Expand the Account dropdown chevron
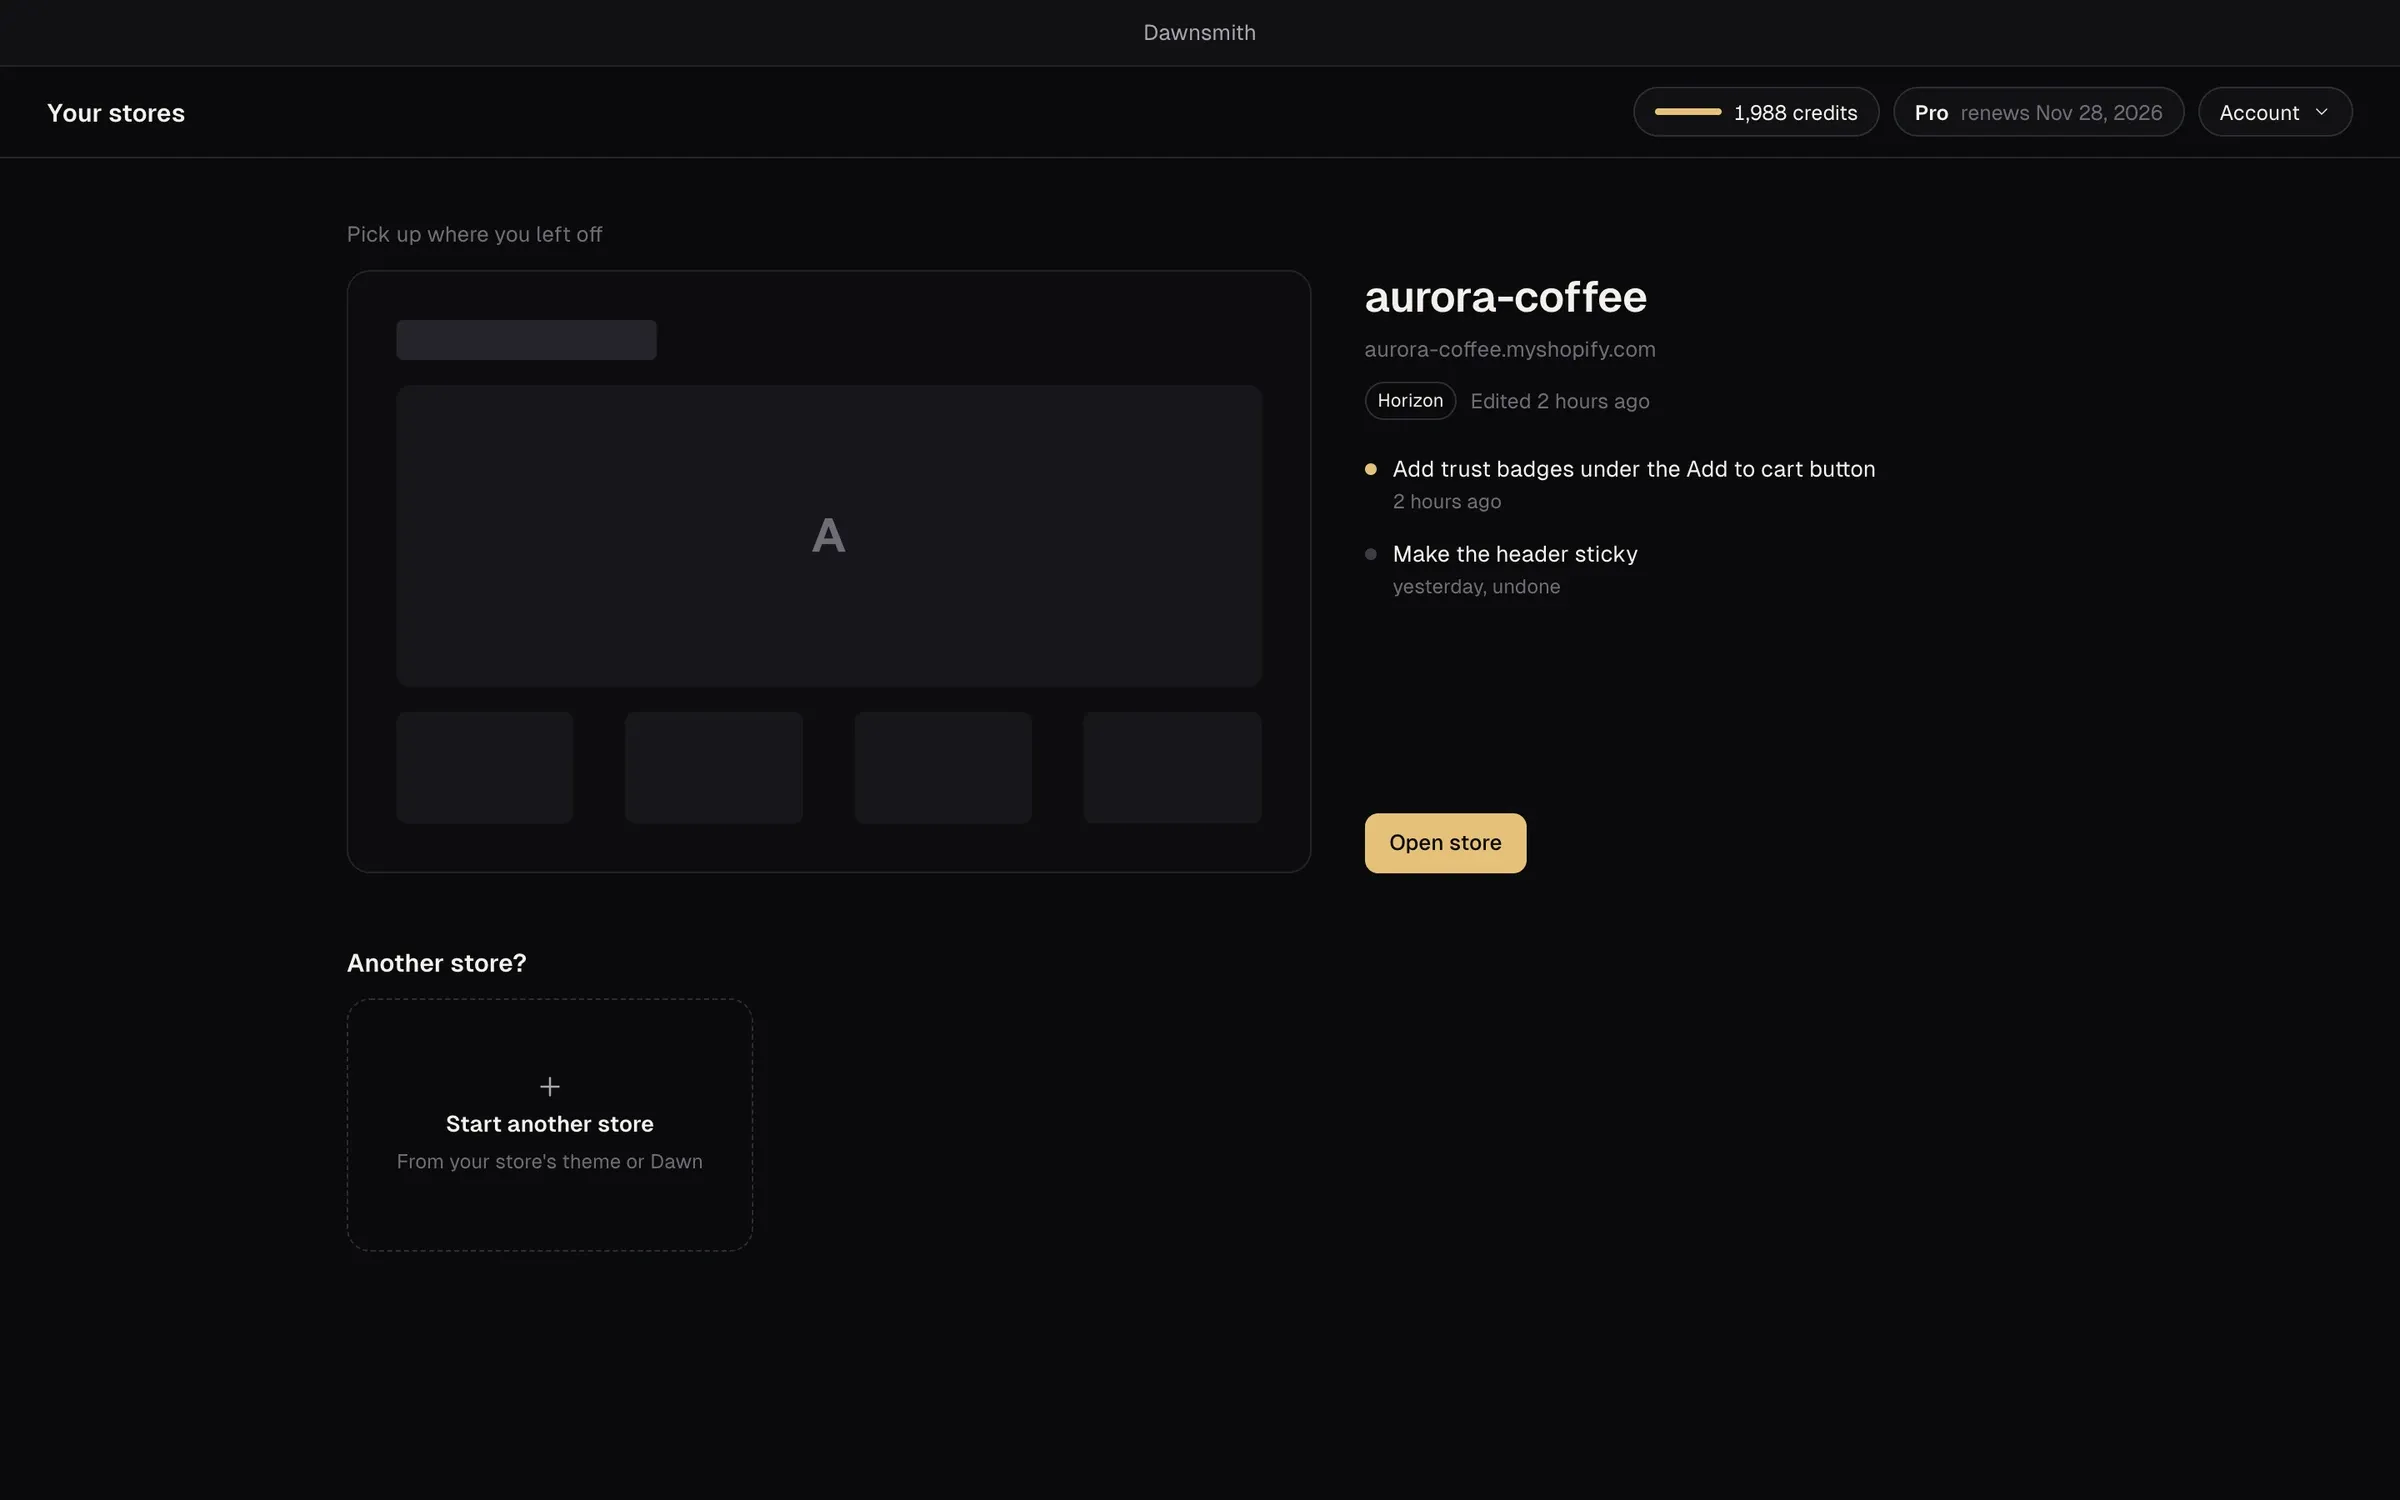 click(x=2321, y=112)
